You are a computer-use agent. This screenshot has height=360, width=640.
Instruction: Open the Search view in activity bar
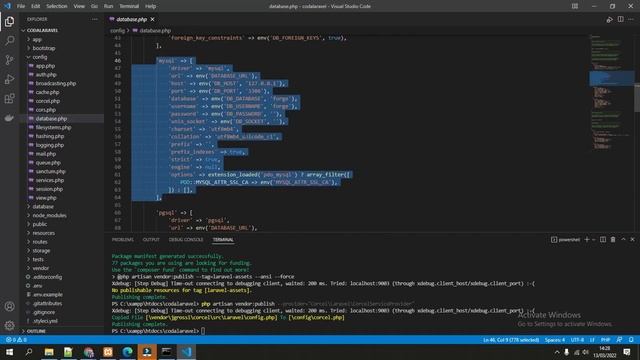click(9, 40)
